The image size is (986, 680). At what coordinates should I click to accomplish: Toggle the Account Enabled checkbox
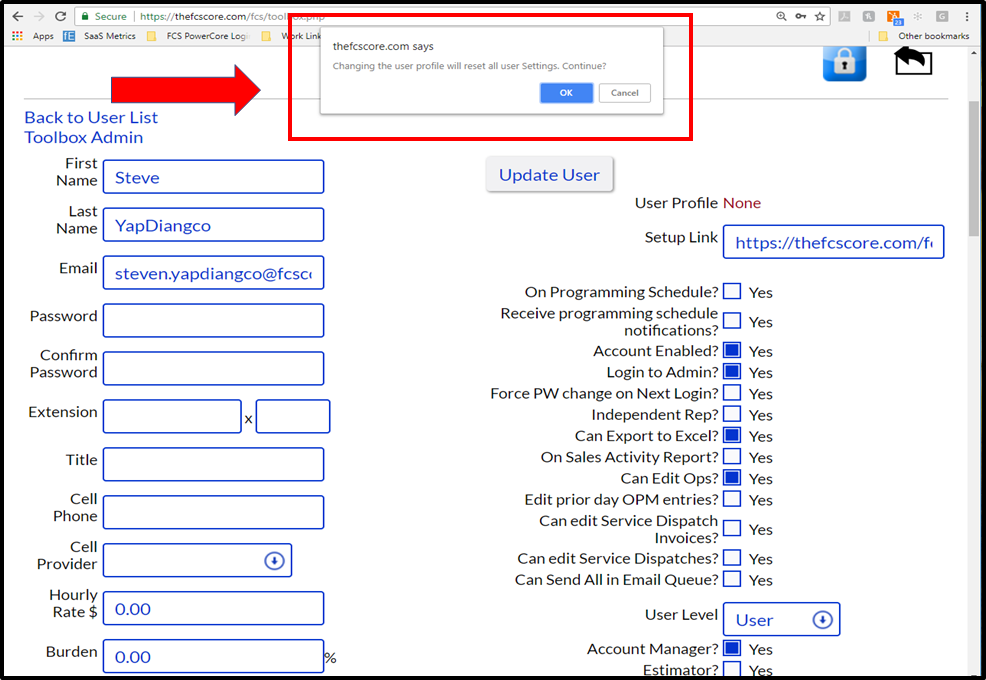[x=731, y=350]
